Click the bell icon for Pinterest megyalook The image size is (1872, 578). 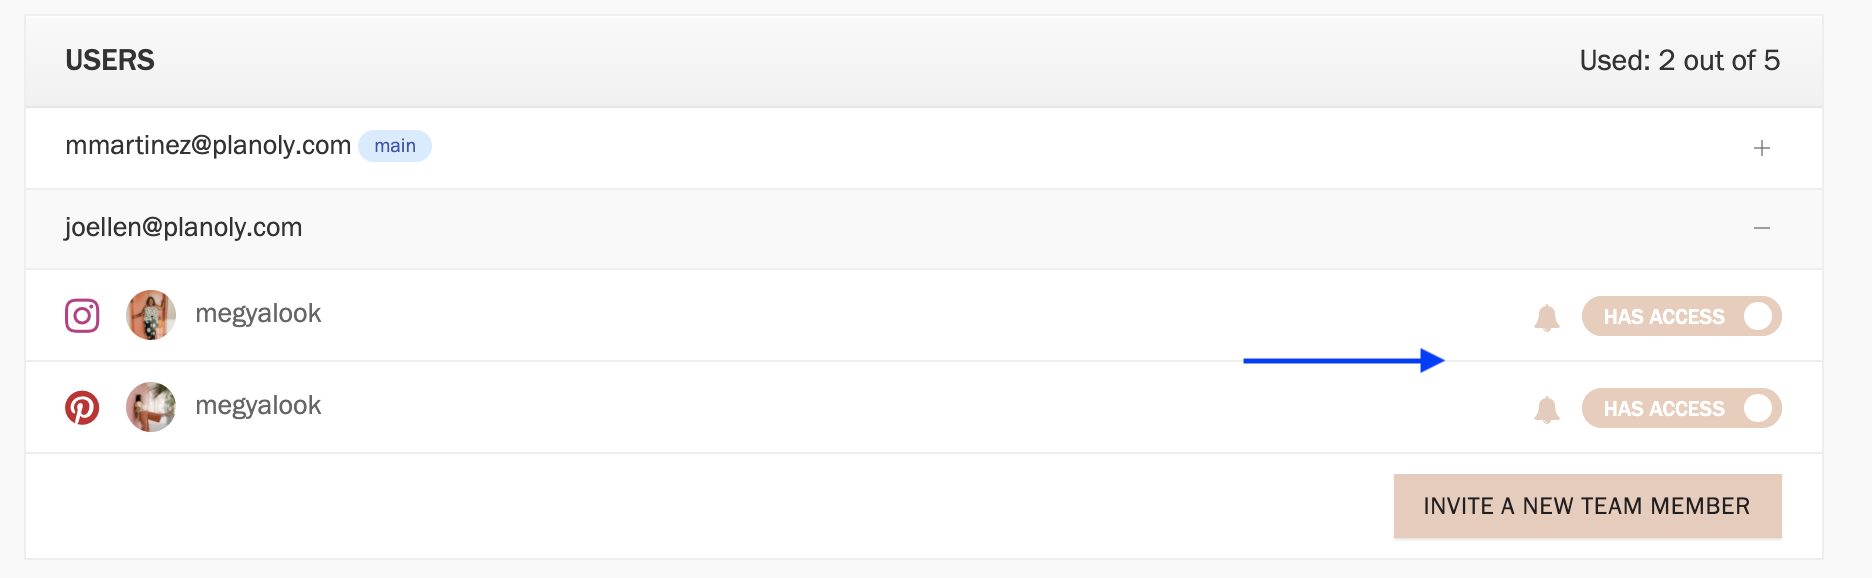coord(1547,410)
